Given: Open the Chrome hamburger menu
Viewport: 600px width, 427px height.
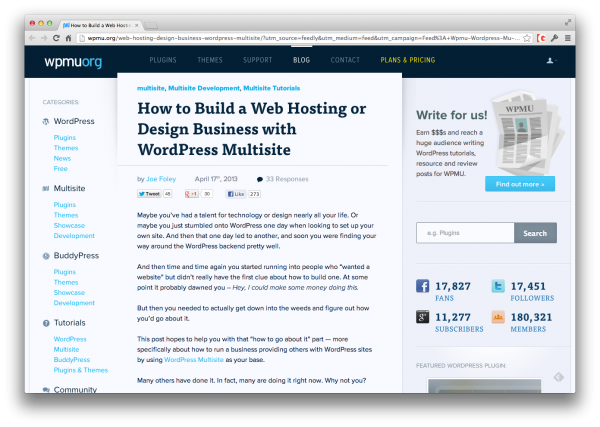Looking at the screenshot, I should point(567,38).
